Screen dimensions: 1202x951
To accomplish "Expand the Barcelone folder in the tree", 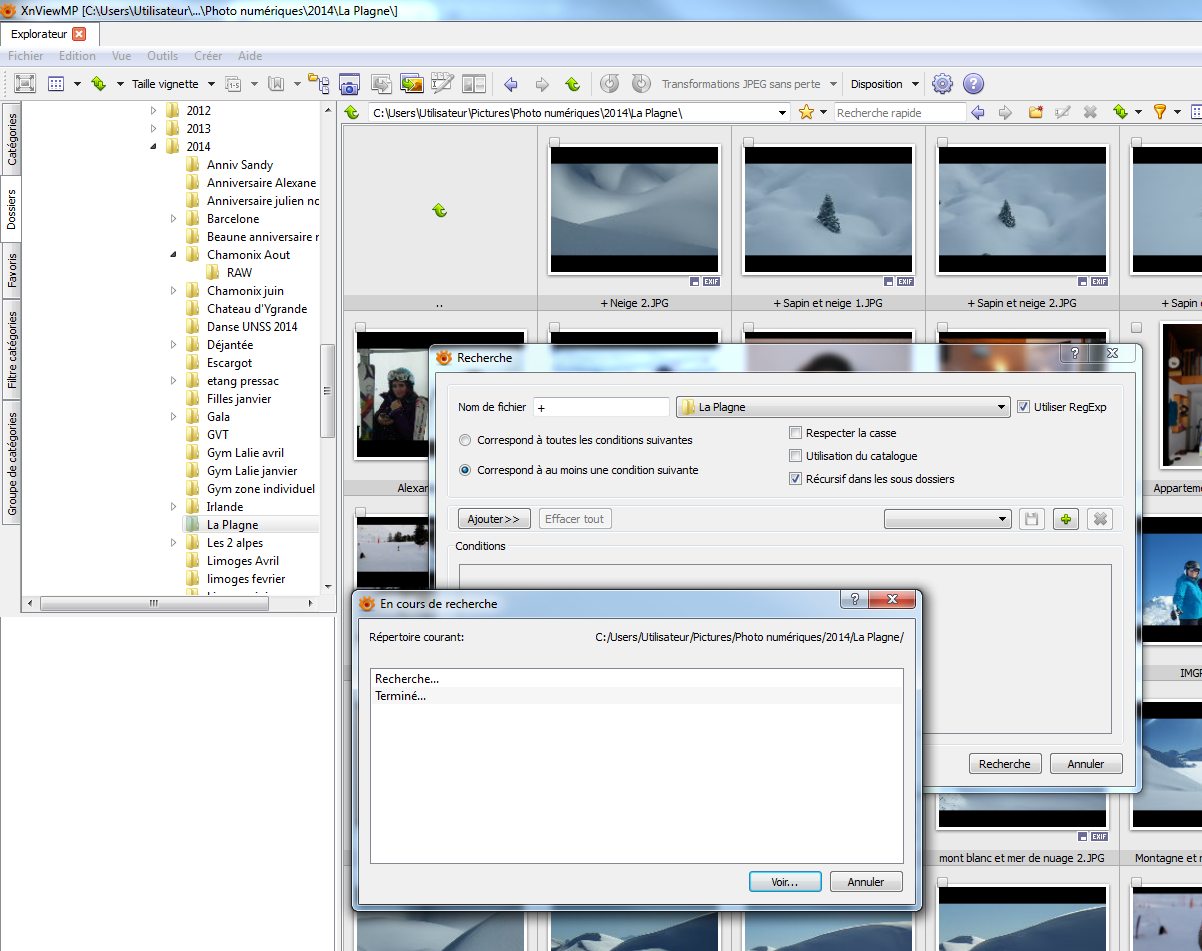I will click(173, 219).
